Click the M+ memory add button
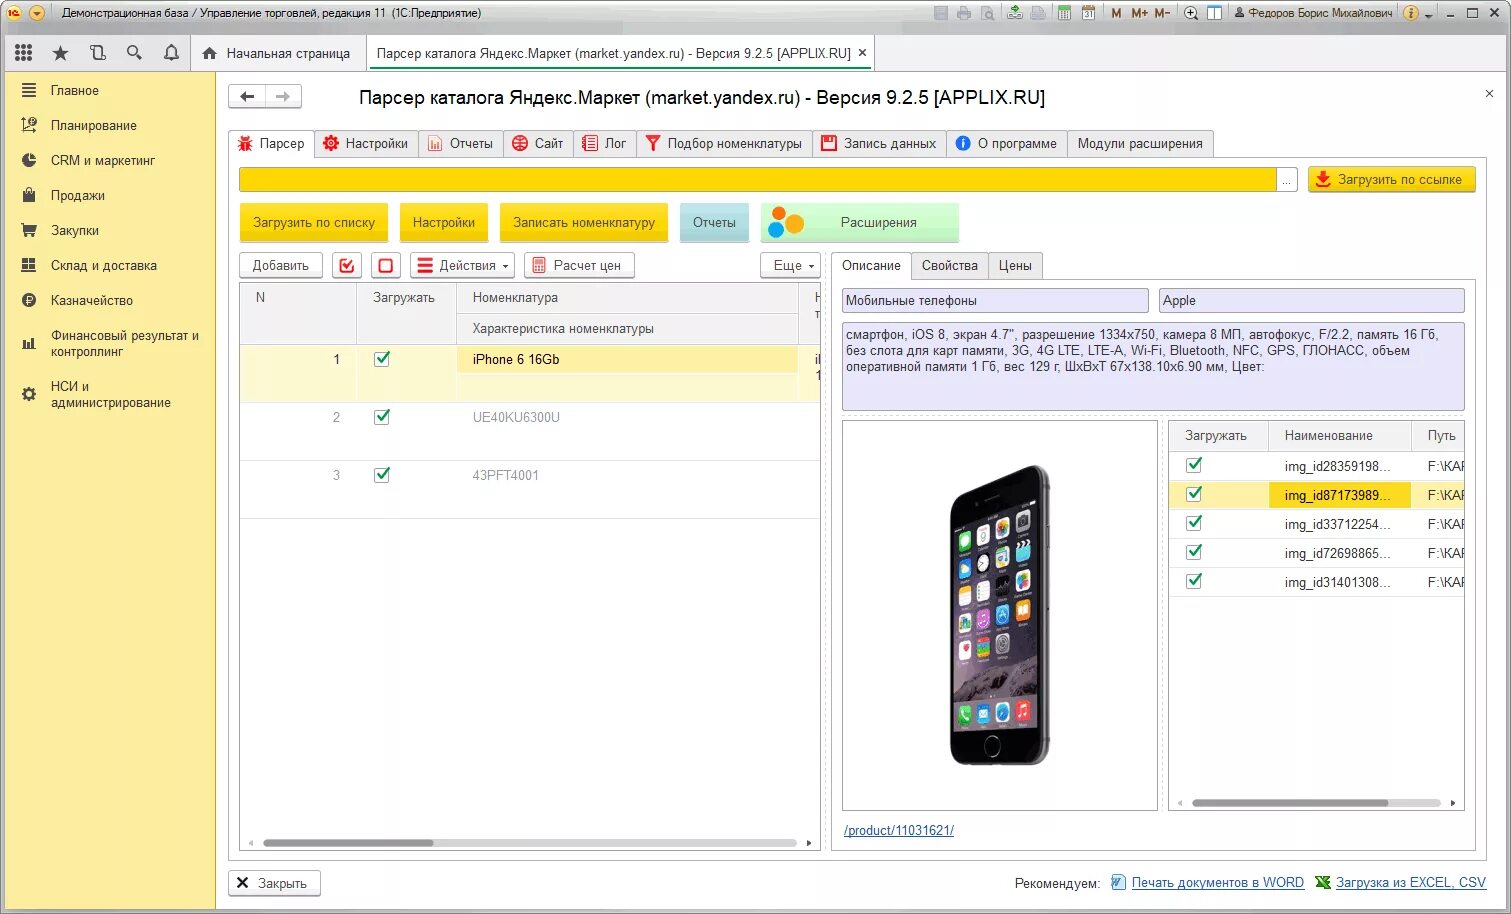Screen dimensions: 1511x914 1139,13
